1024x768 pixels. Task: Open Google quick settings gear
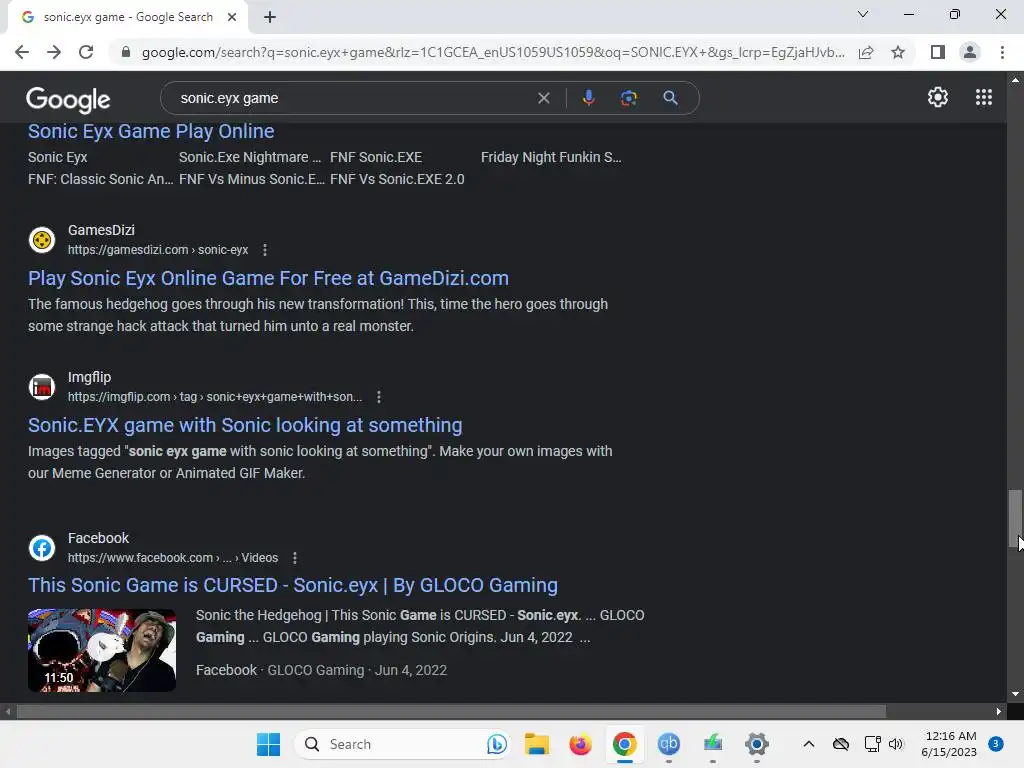point(938,97)
